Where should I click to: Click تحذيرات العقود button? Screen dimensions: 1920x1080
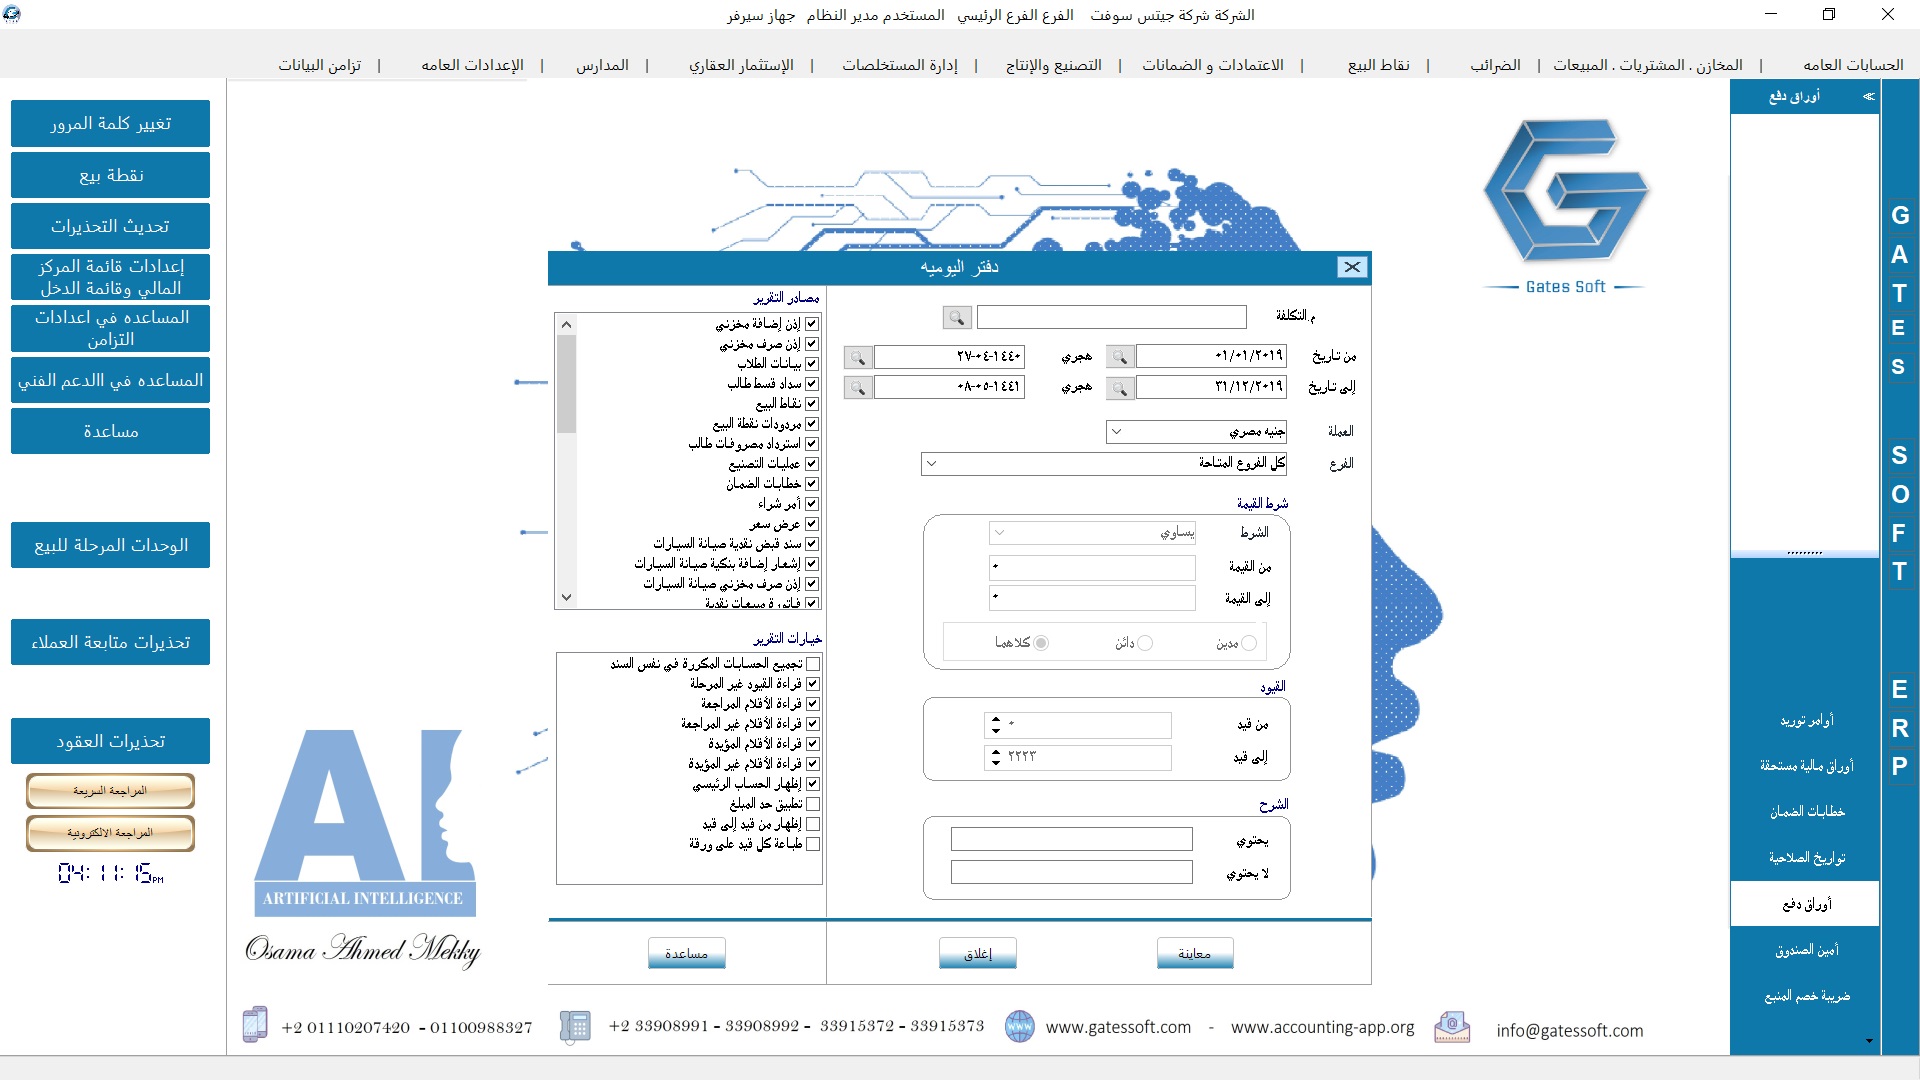pos(110,741)
